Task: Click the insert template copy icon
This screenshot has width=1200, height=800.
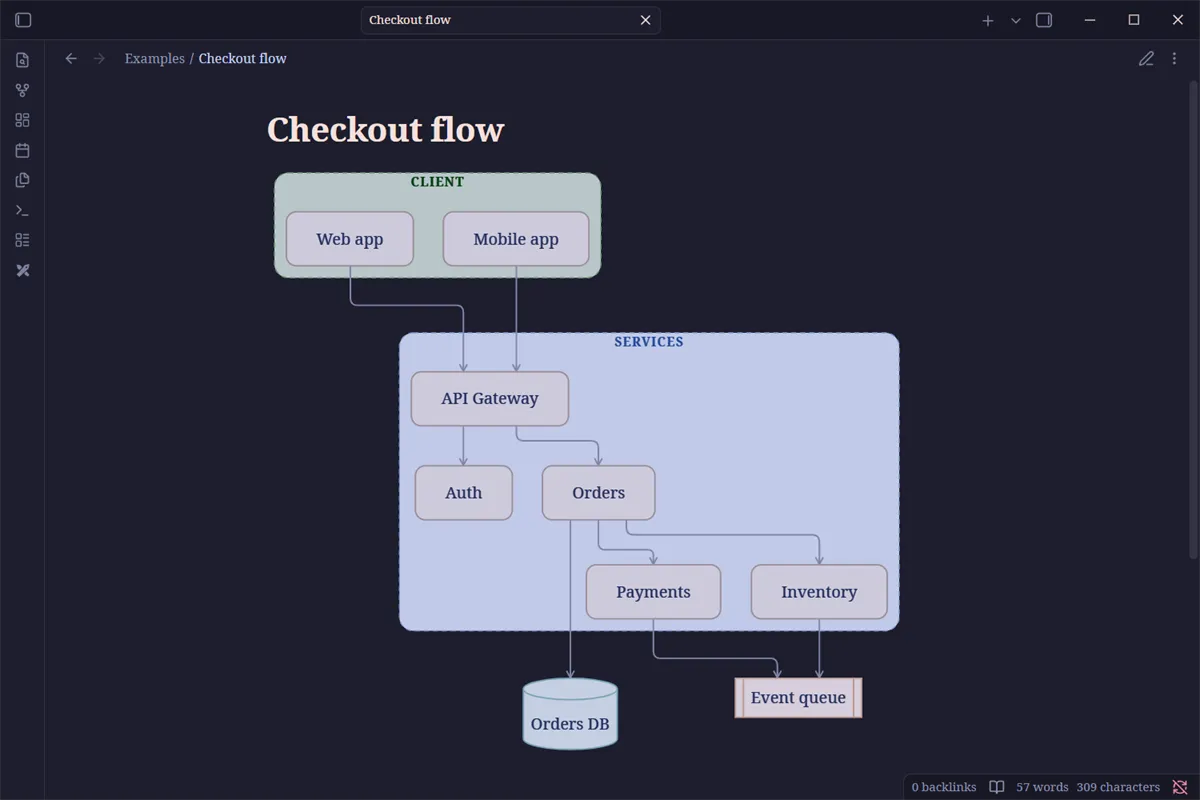Action: point(23,180)
